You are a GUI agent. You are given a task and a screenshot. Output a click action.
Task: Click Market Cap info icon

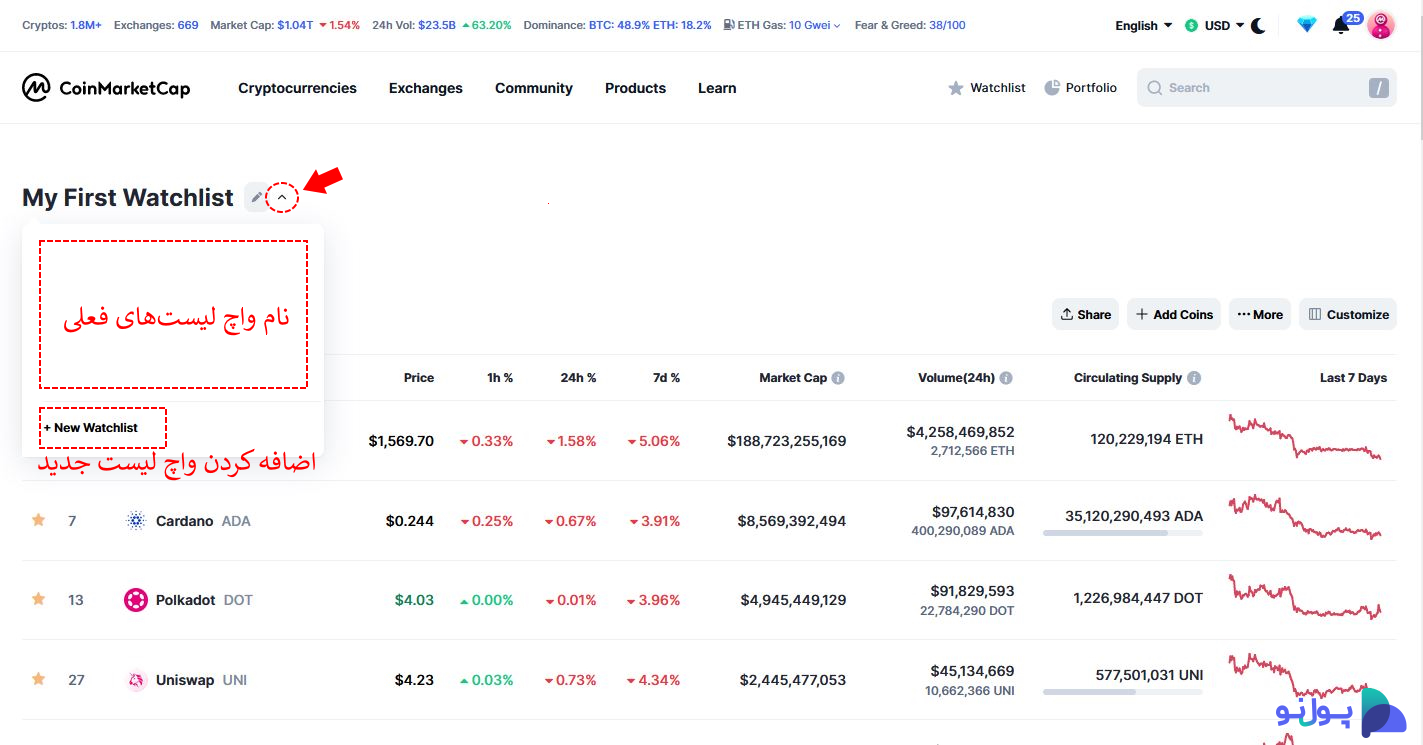point(838,378)
